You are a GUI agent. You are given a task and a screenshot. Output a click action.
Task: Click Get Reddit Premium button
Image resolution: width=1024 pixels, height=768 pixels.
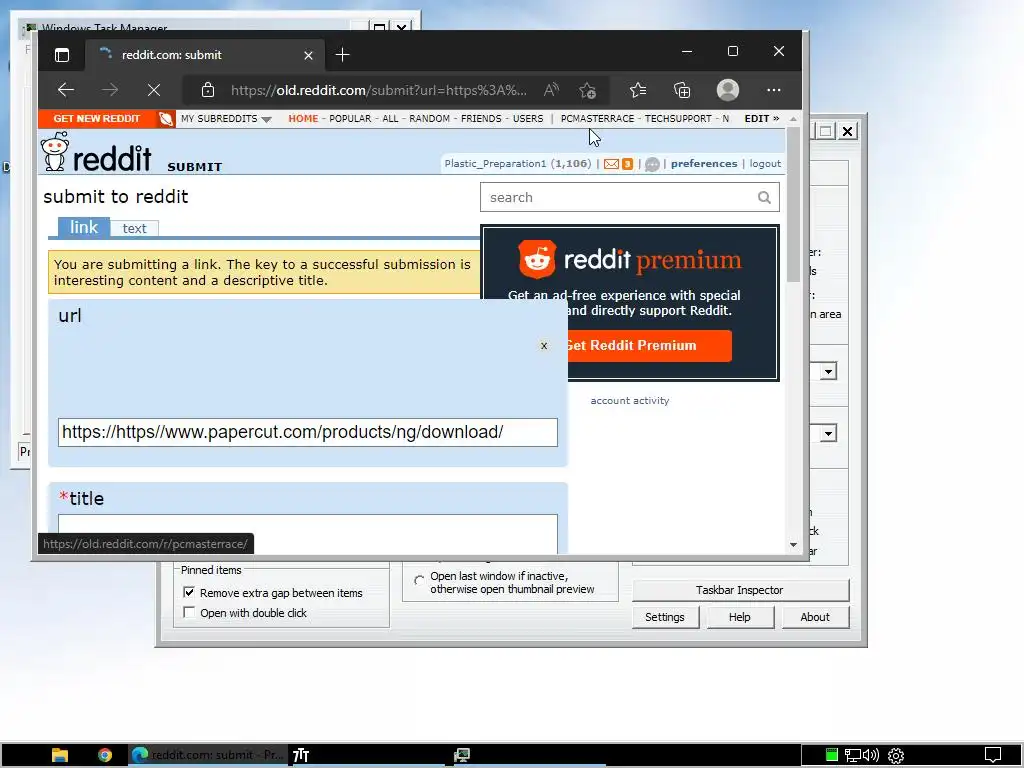(x=649, y=345)
